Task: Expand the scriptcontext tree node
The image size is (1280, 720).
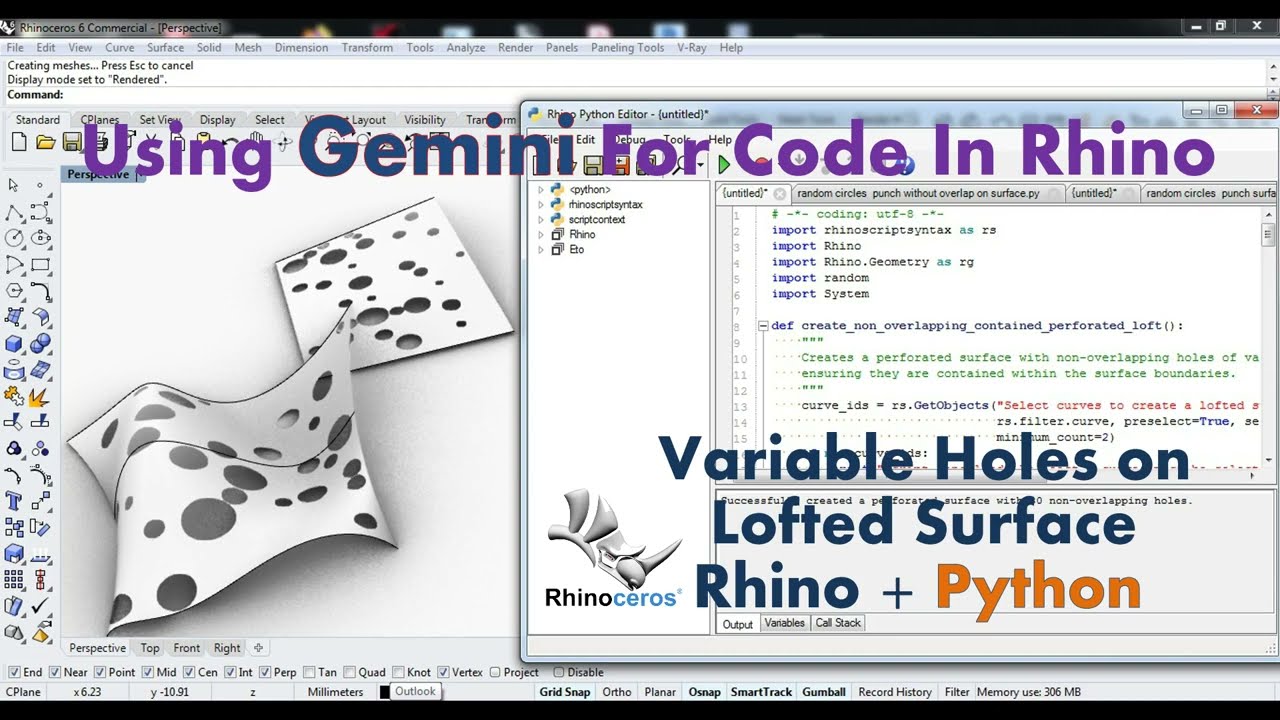Action: point(541,219)
